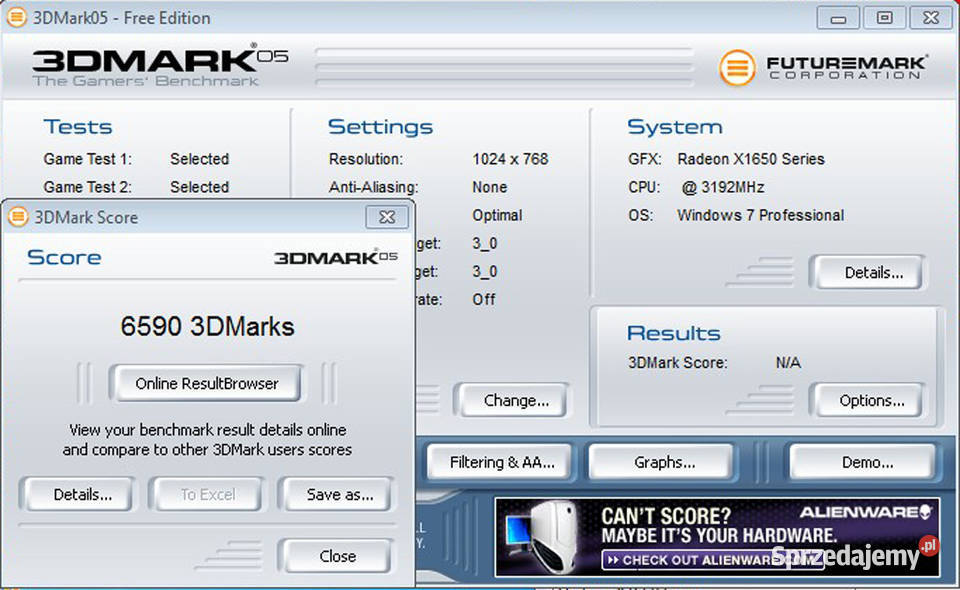Click 'Radeon X1650 Series' GFX value
Viewport: 960px width, 590px height.
[x=751, y=159]
